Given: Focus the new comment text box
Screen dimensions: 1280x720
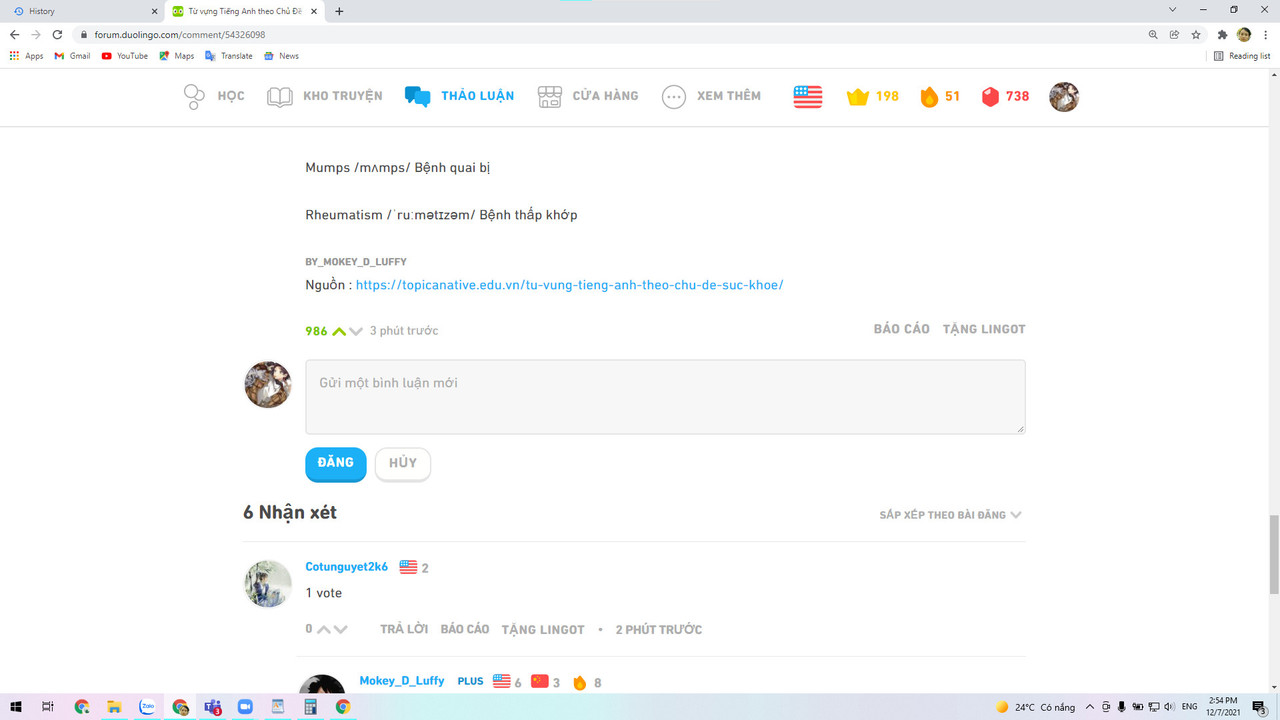Looking at the screenshot, I should tap(665, 397).
